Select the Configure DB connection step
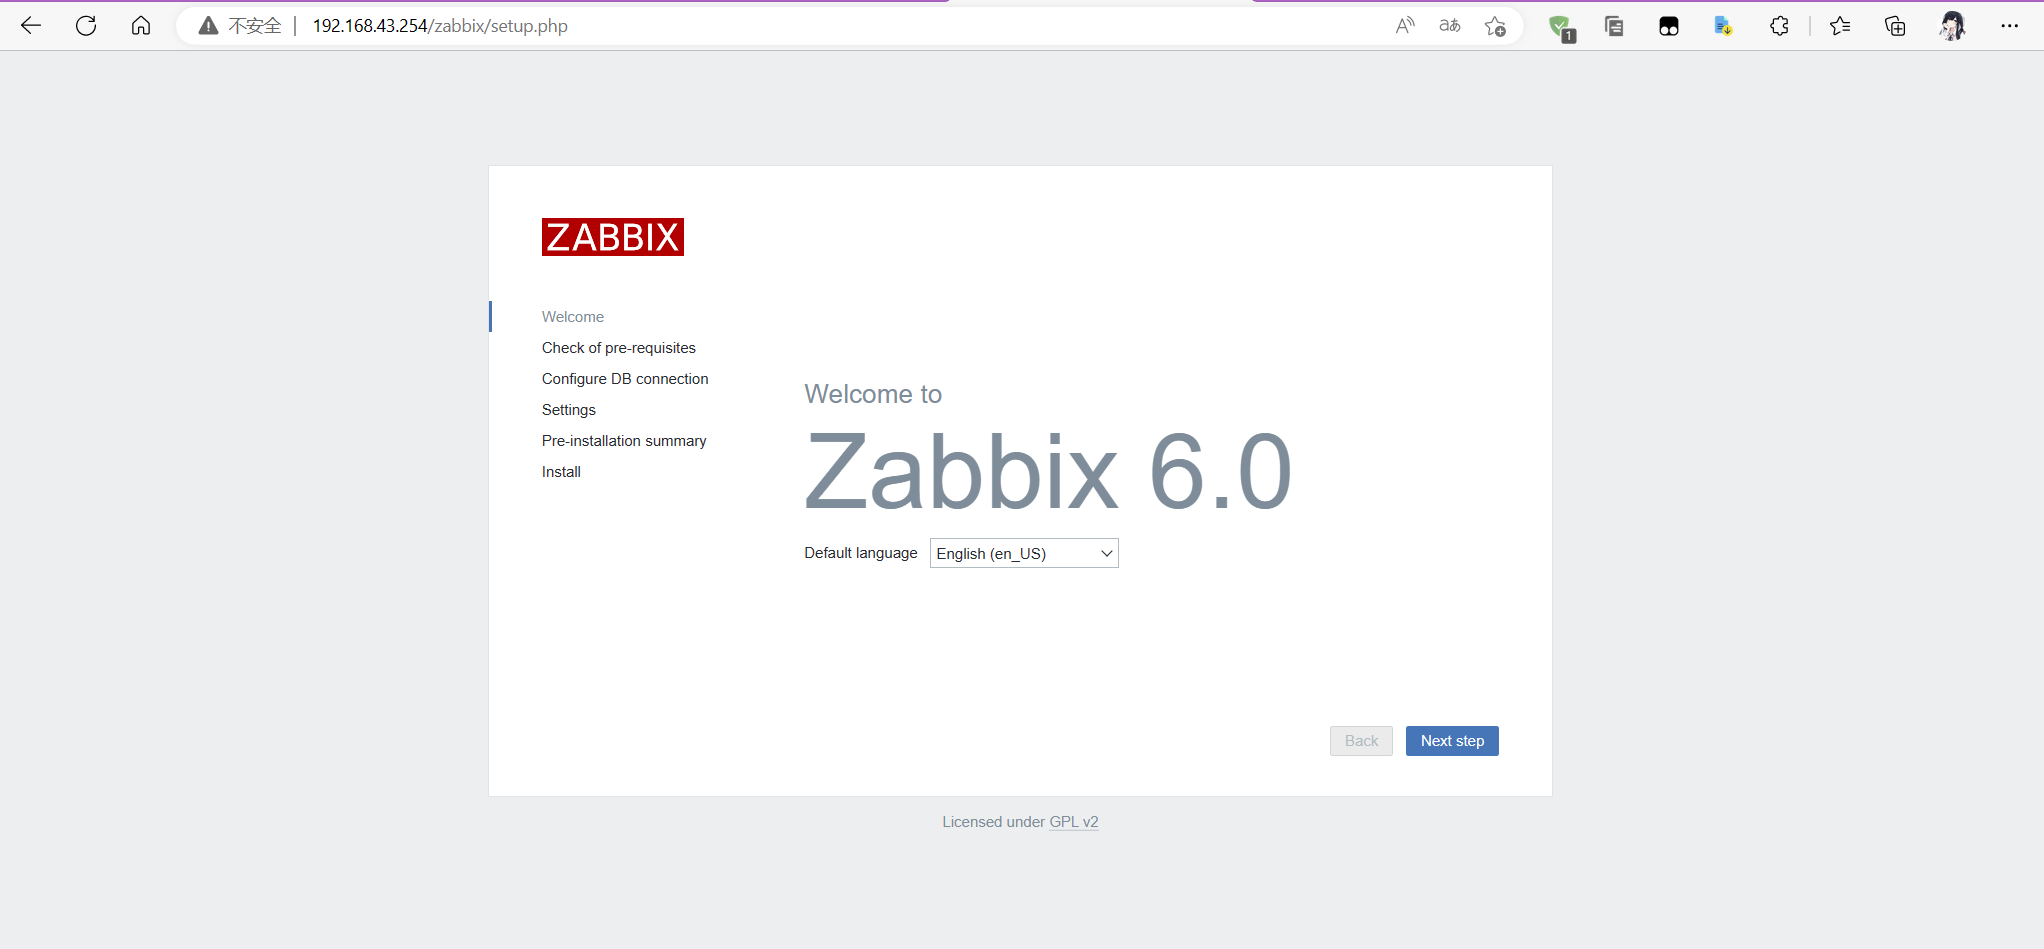The width and height of the screenshot is (2044, 949). pos(624,379)
